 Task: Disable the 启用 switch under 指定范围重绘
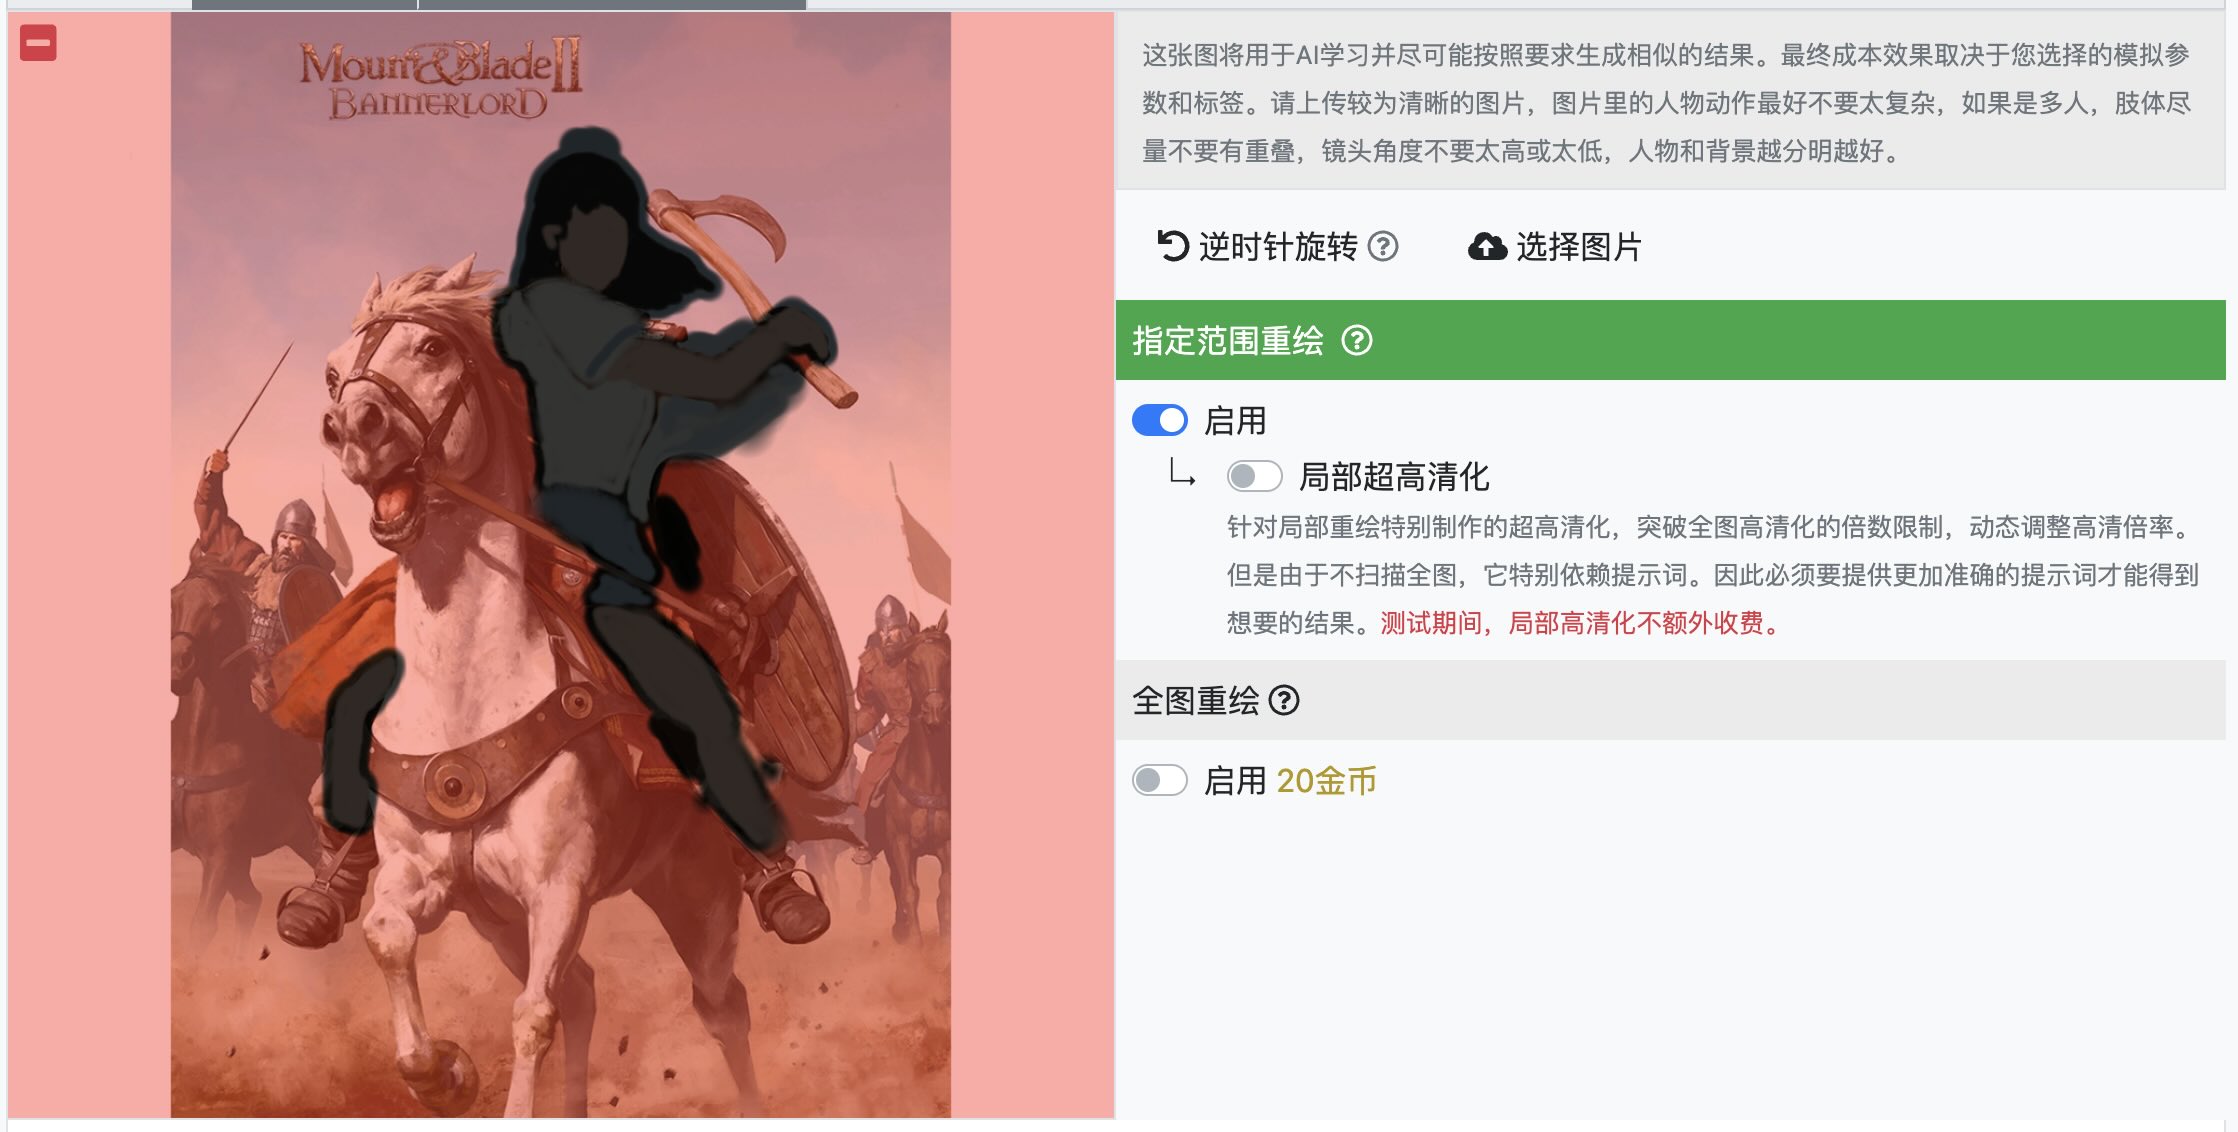click(x=1160, y=420)
